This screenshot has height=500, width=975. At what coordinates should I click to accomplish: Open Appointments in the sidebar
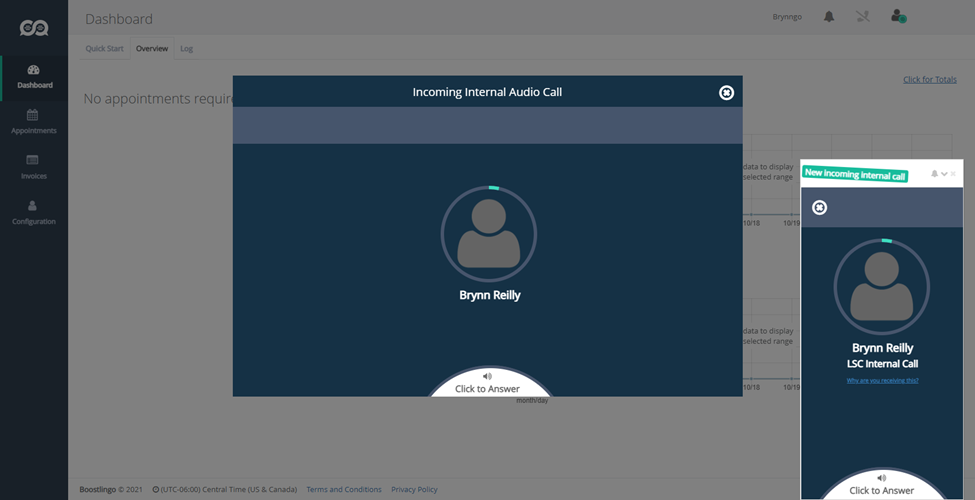(34, 122)
